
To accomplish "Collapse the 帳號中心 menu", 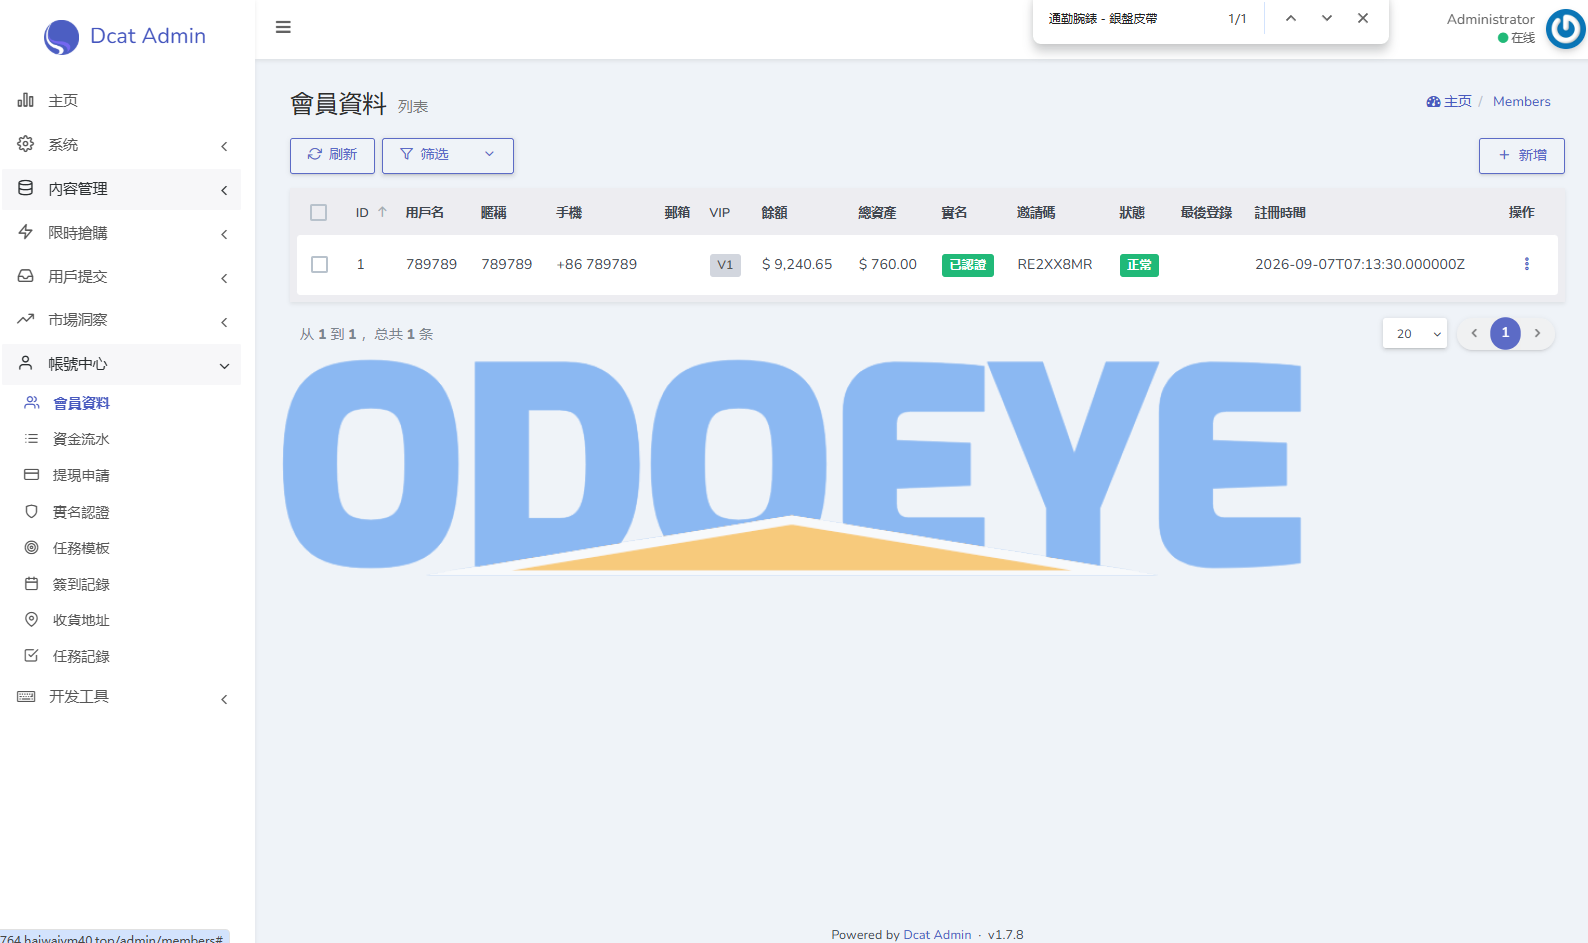I will click(121, 364).
